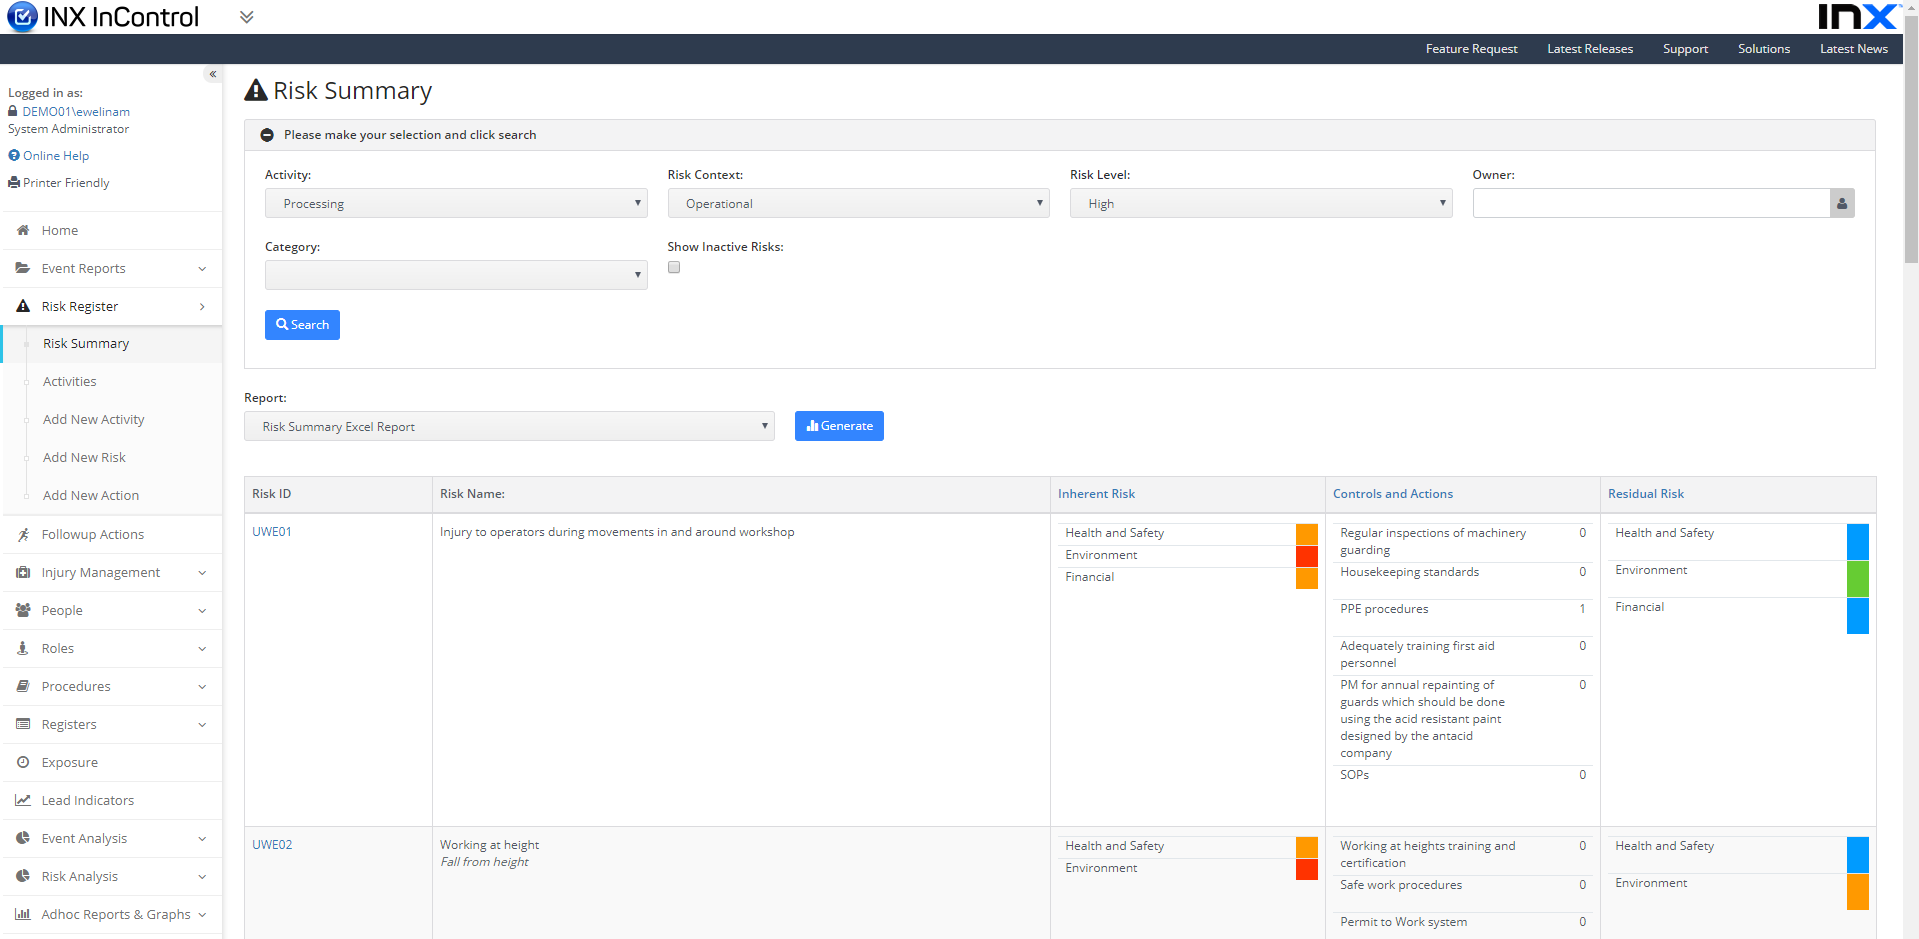
Task: Select Risk Summary in the sidebar submenu
Action: point(86,343)
